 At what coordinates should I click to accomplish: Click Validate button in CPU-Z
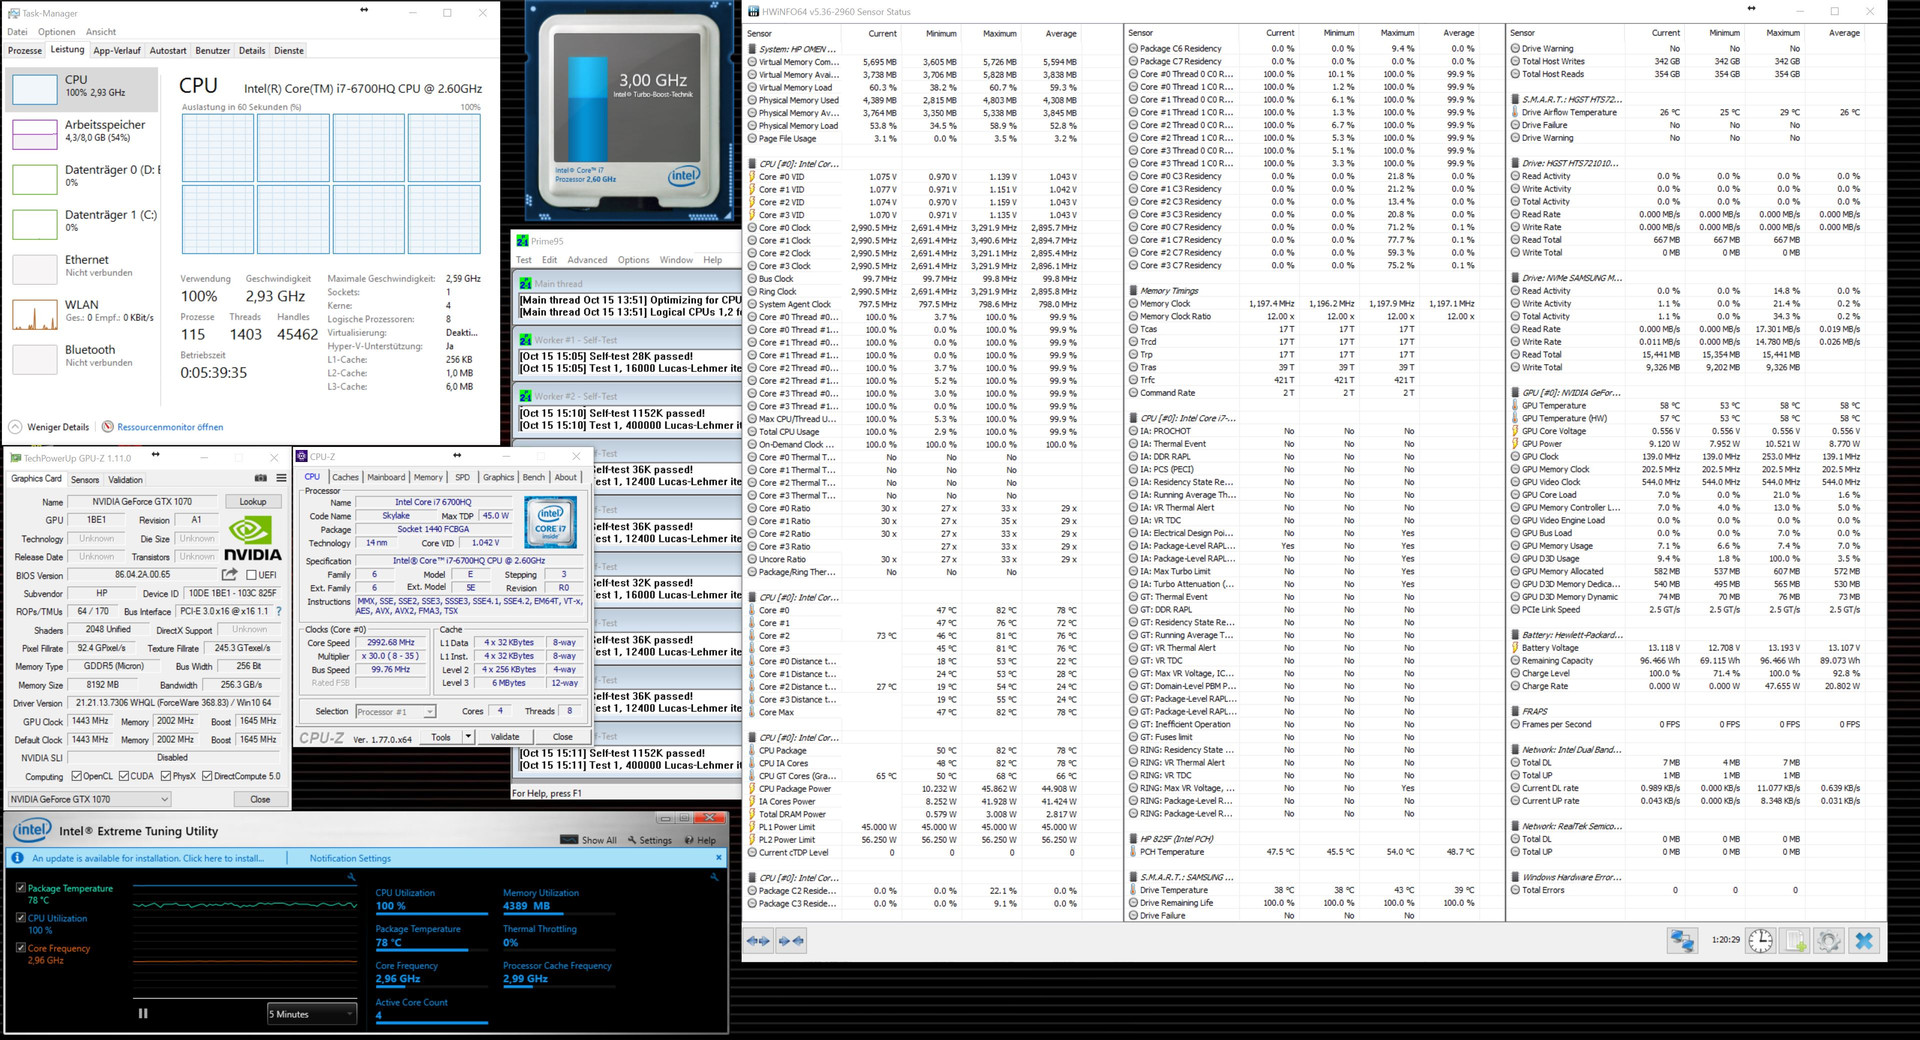coord(505,737)
